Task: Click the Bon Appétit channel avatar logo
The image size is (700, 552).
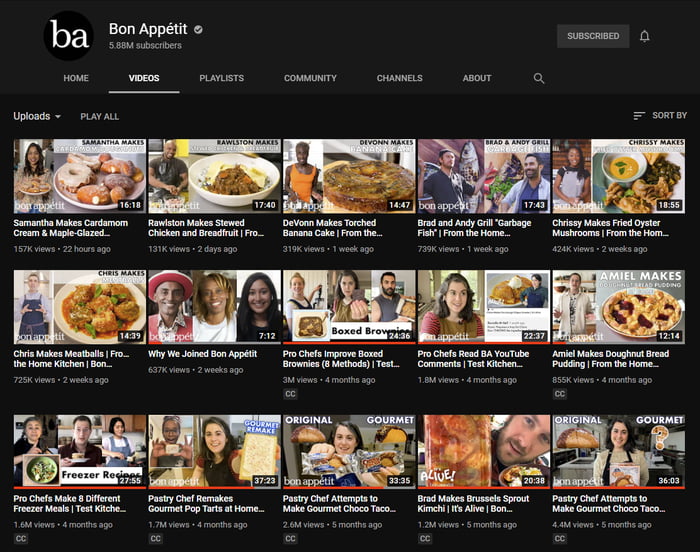Action: coord(69,36)
